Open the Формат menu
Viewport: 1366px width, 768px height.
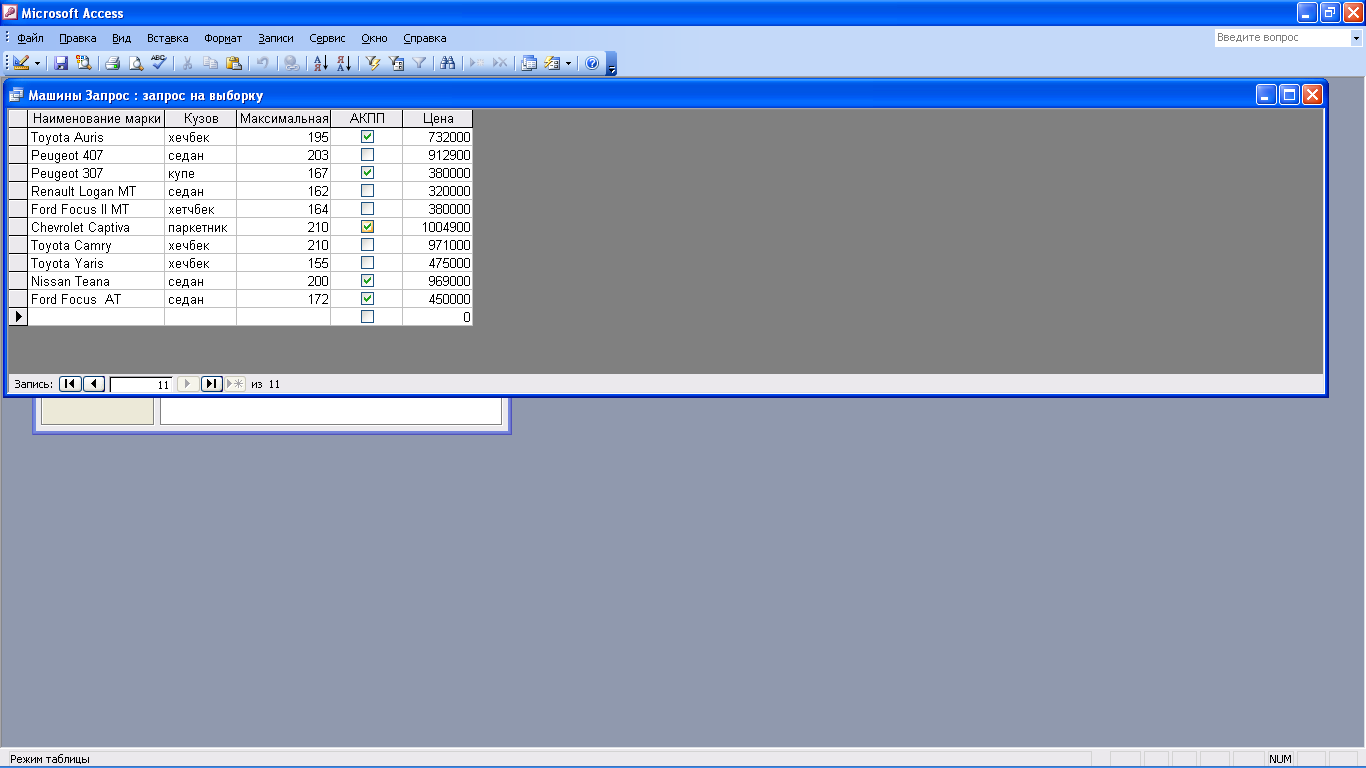[223, 38]
